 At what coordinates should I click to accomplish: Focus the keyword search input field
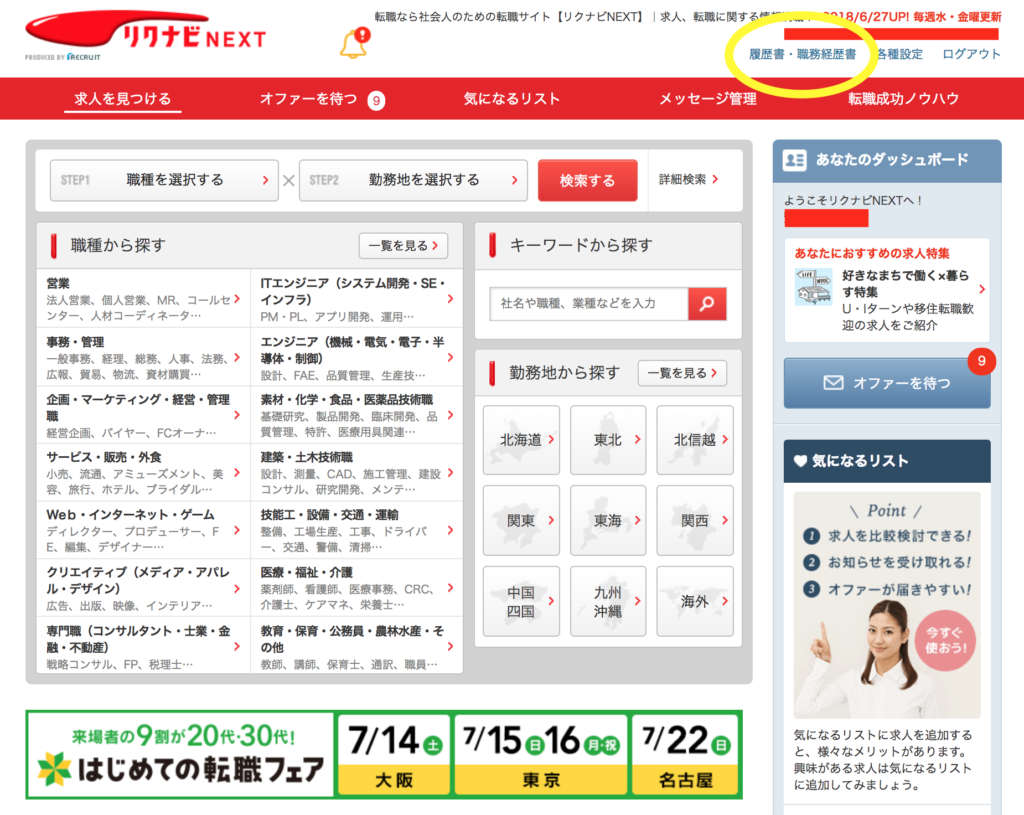tap(589, 304)
